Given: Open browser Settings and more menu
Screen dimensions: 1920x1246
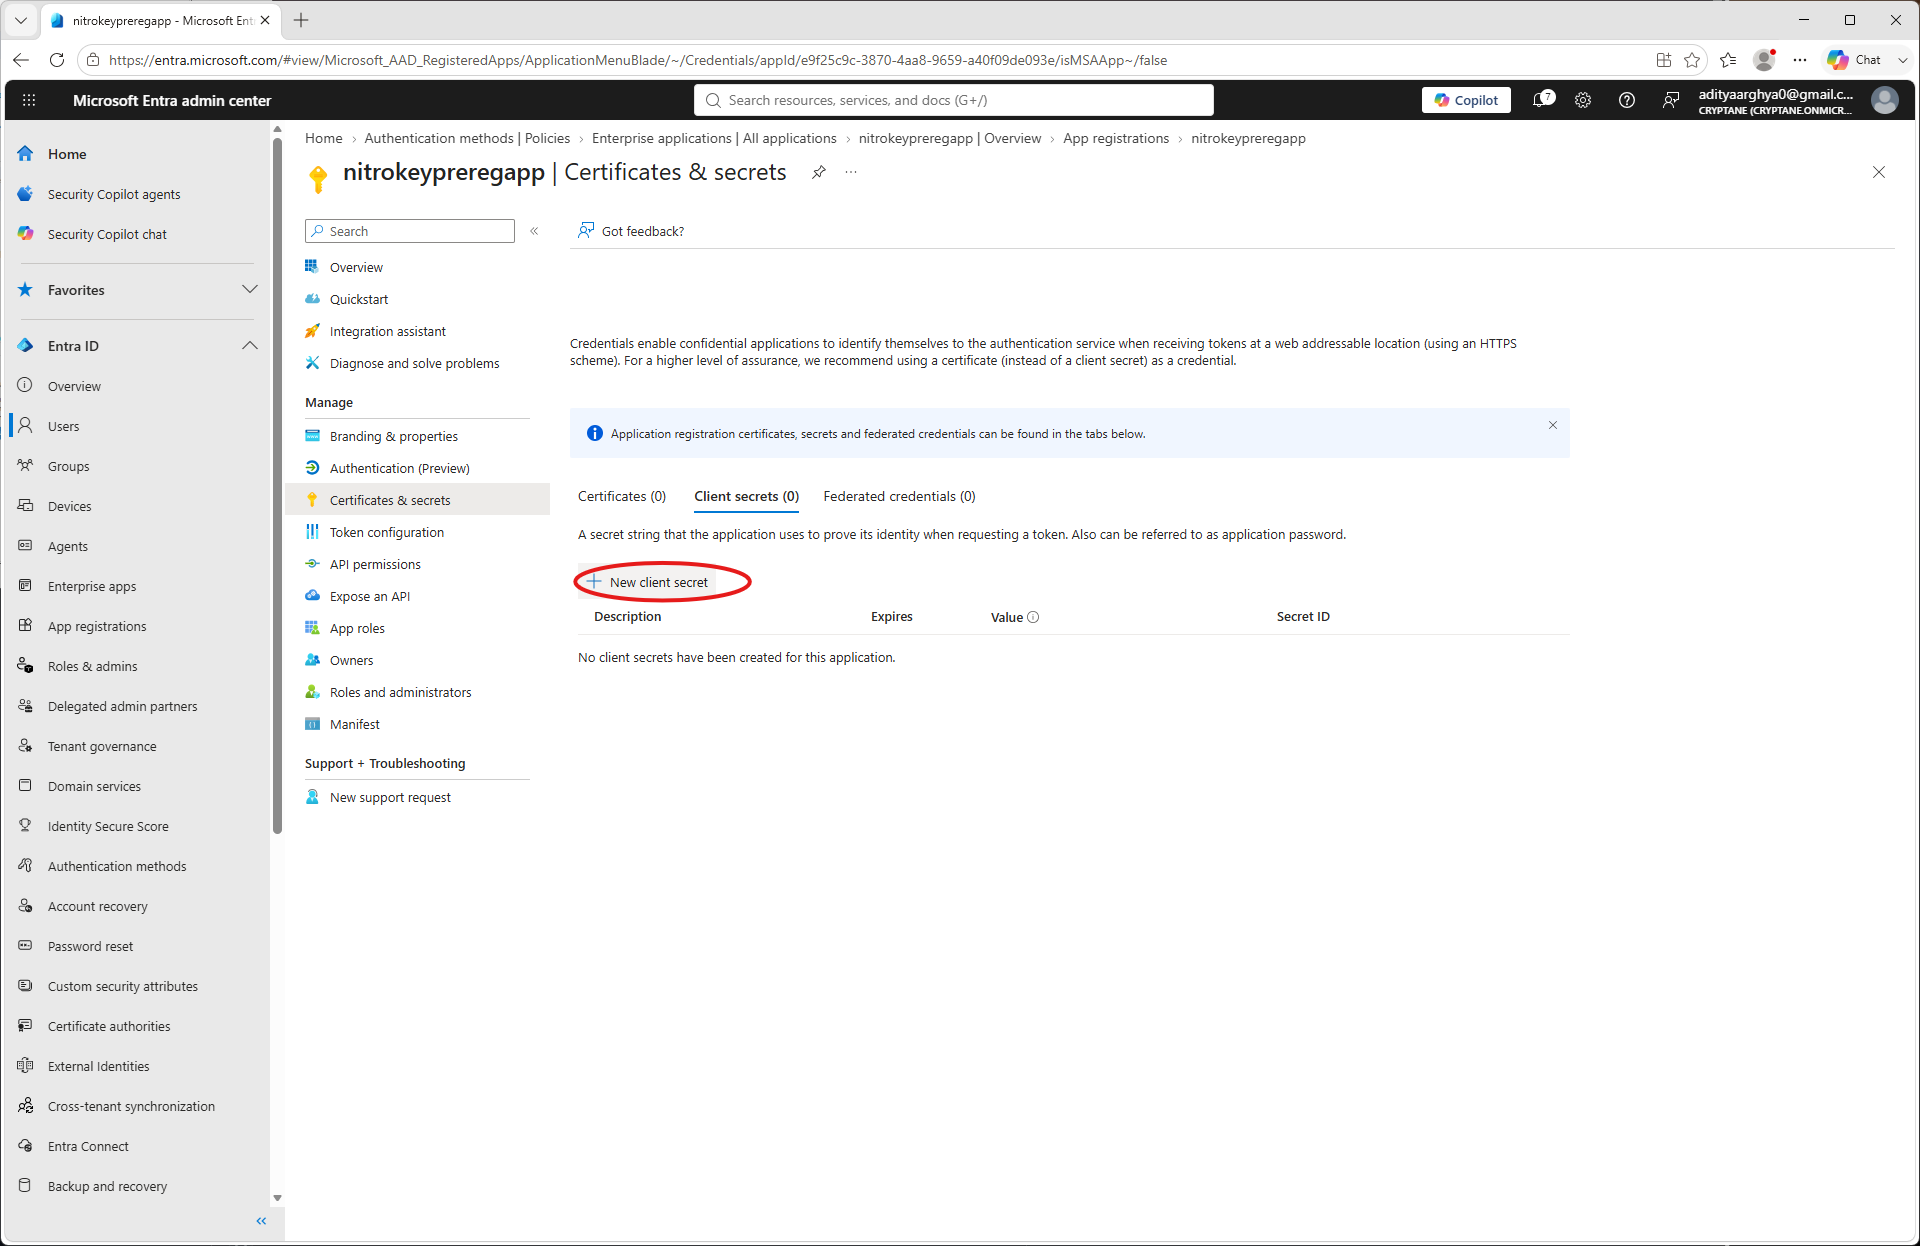Looking at the screenshot, I should pyautogui.click(x=1800, y=60).
